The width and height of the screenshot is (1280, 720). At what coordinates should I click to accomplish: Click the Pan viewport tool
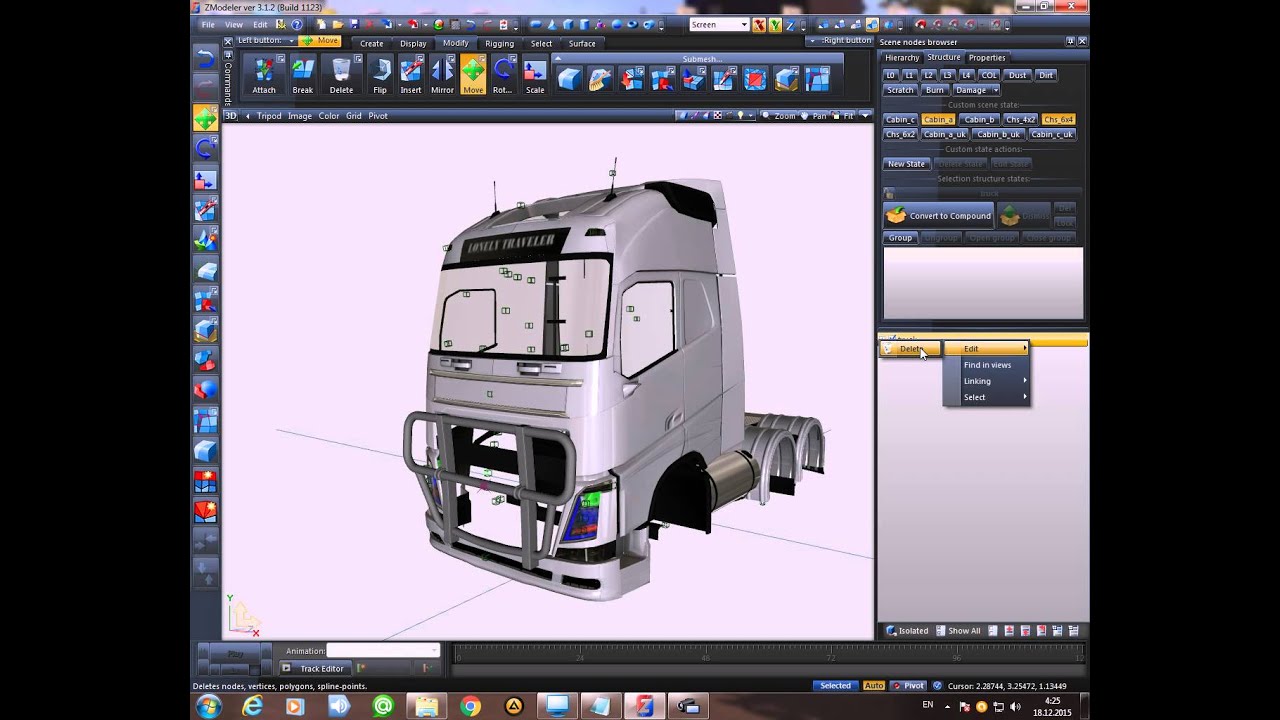coord(814,116)
